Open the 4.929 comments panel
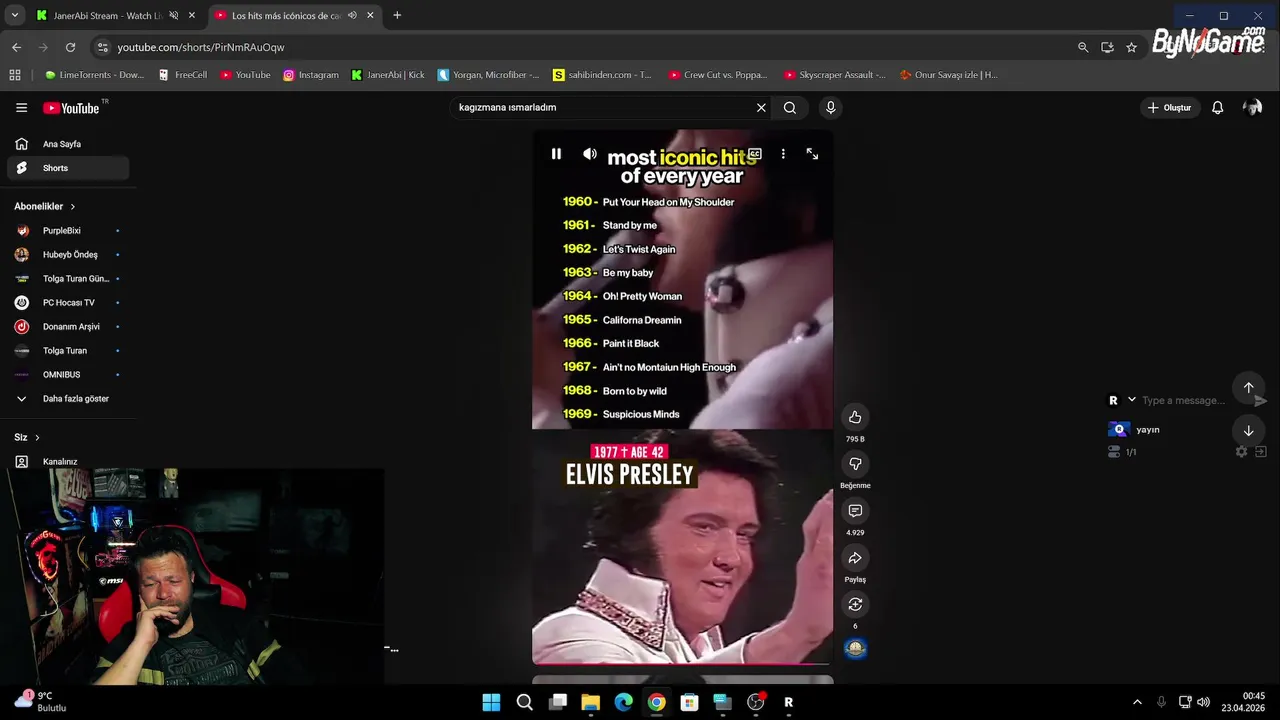The width and height of the screenshot is (1280, 720). click(855, 511)
